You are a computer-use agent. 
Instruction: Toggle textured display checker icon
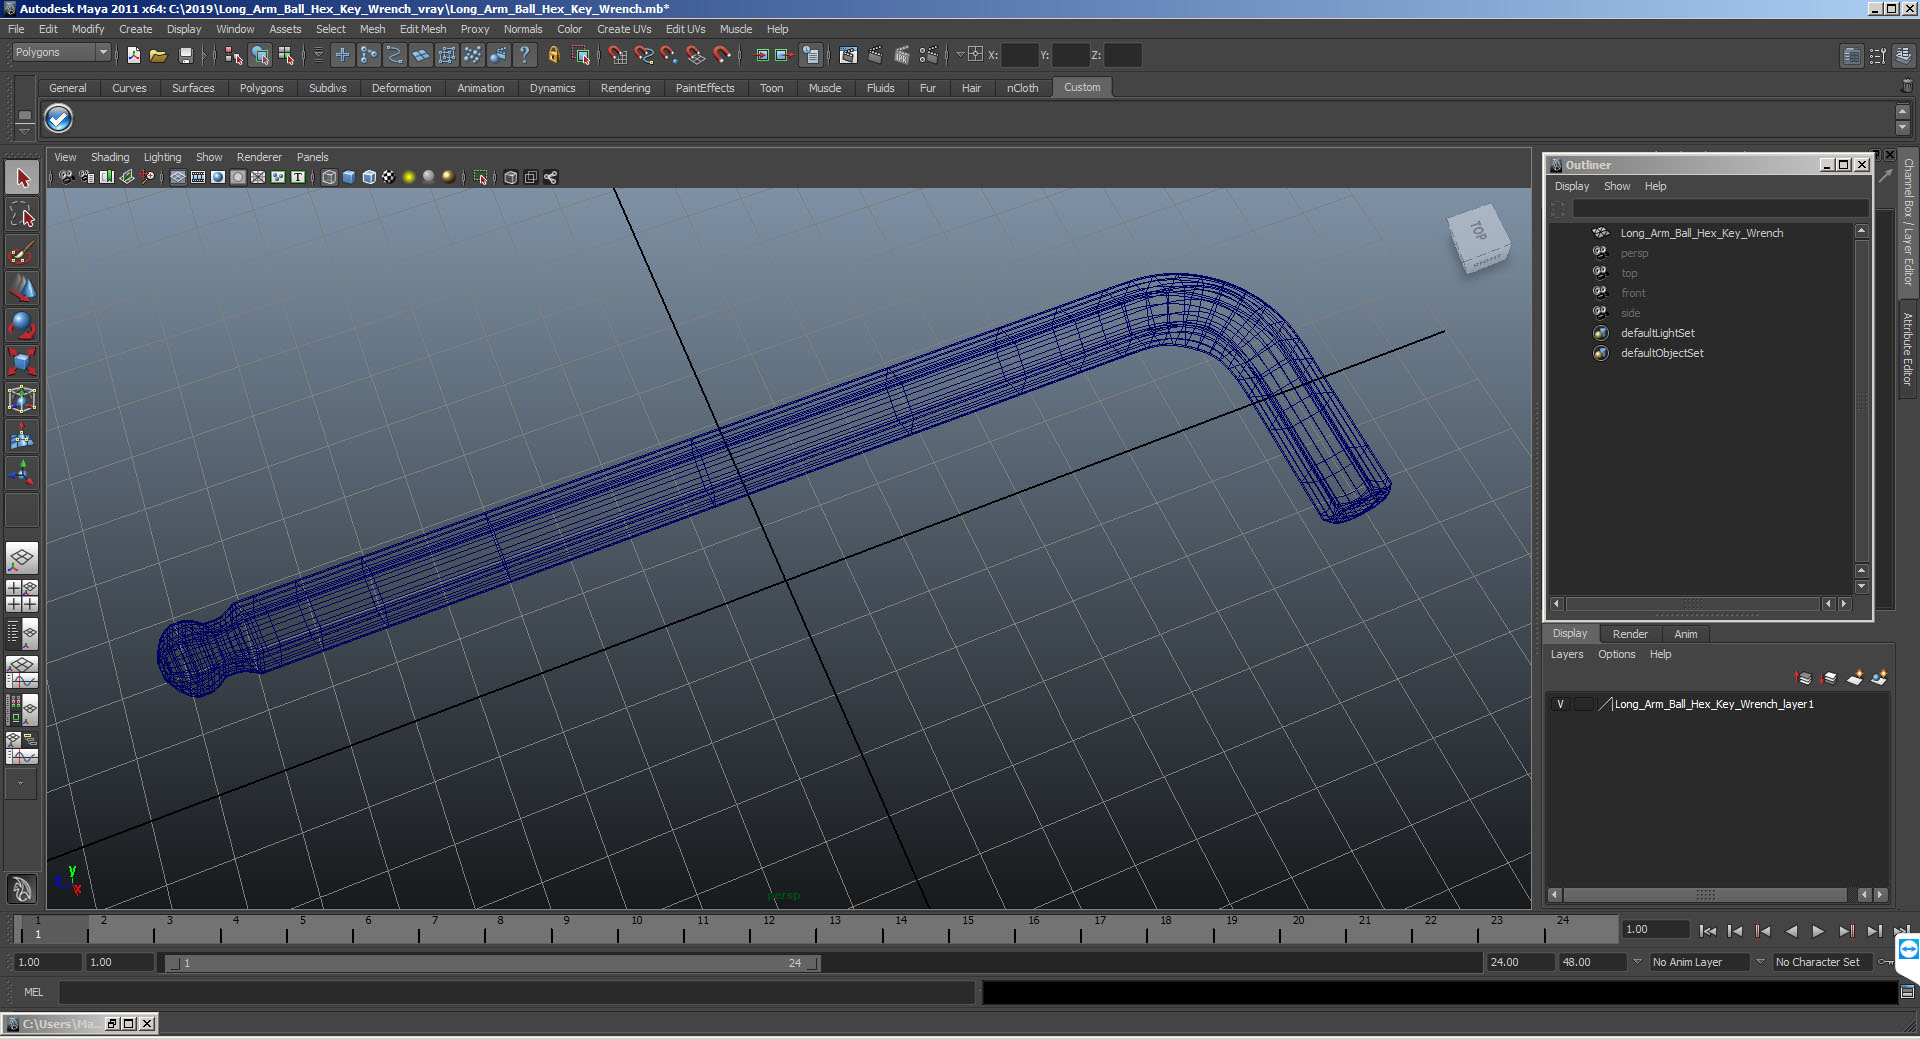(x=388, y=177)
